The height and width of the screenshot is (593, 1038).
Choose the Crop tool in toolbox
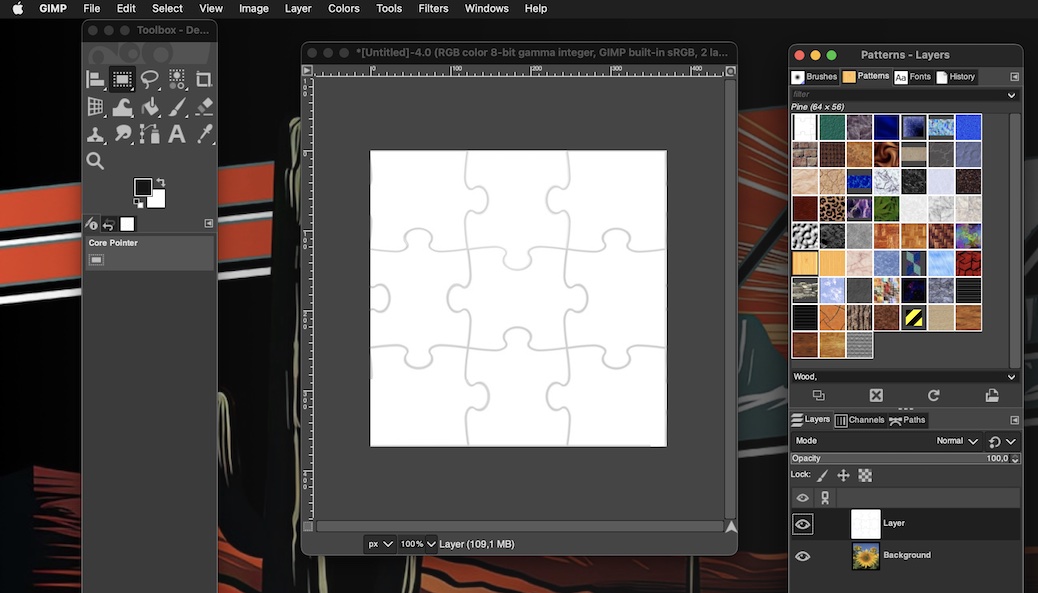pyautogui.click(x=204, y=79)
